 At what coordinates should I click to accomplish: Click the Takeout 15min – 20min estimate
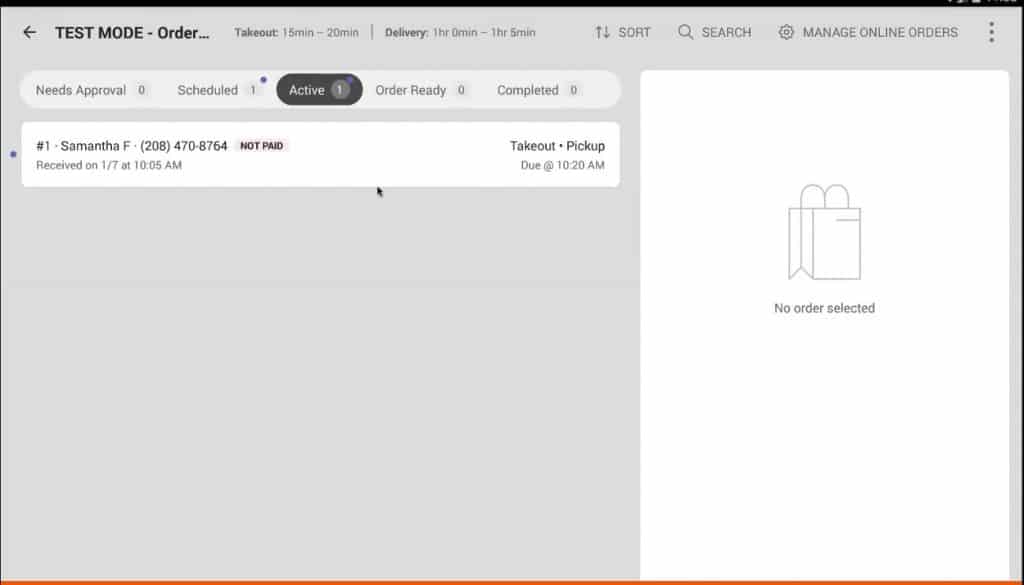[296, 32]
